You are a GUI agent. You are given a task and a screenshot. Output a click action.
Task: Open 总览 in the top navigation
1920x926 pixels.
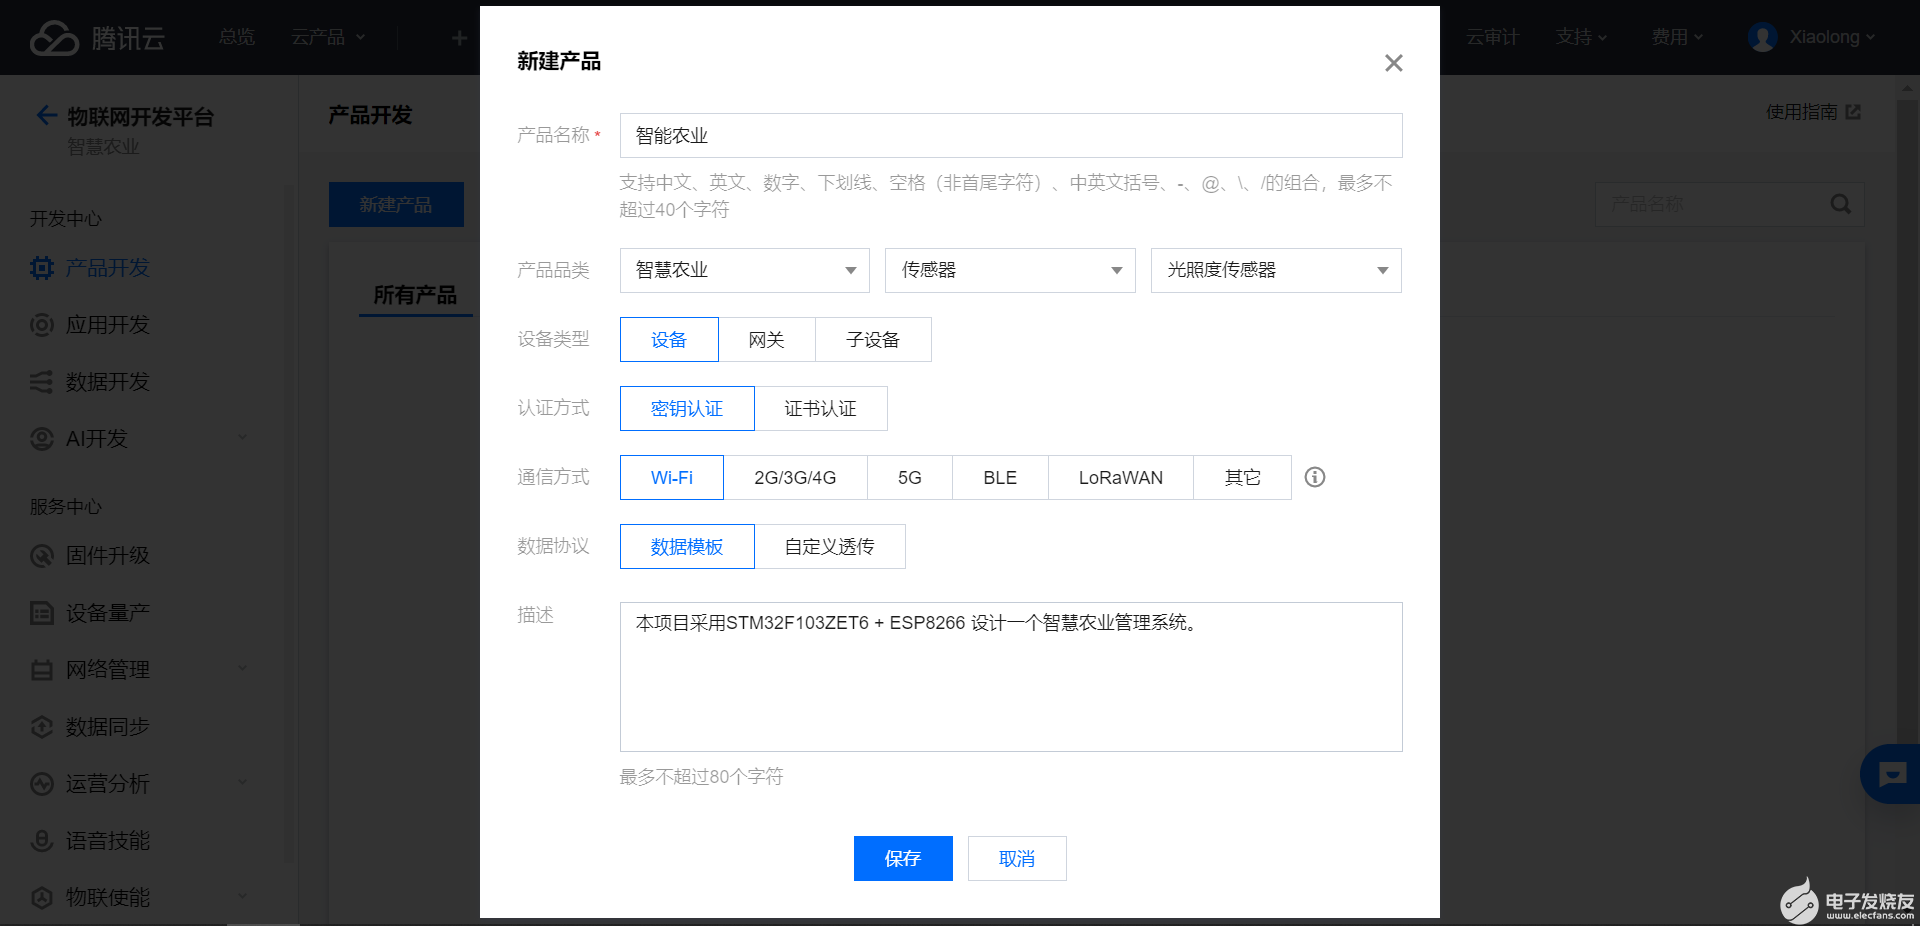(x=237, y=37)
